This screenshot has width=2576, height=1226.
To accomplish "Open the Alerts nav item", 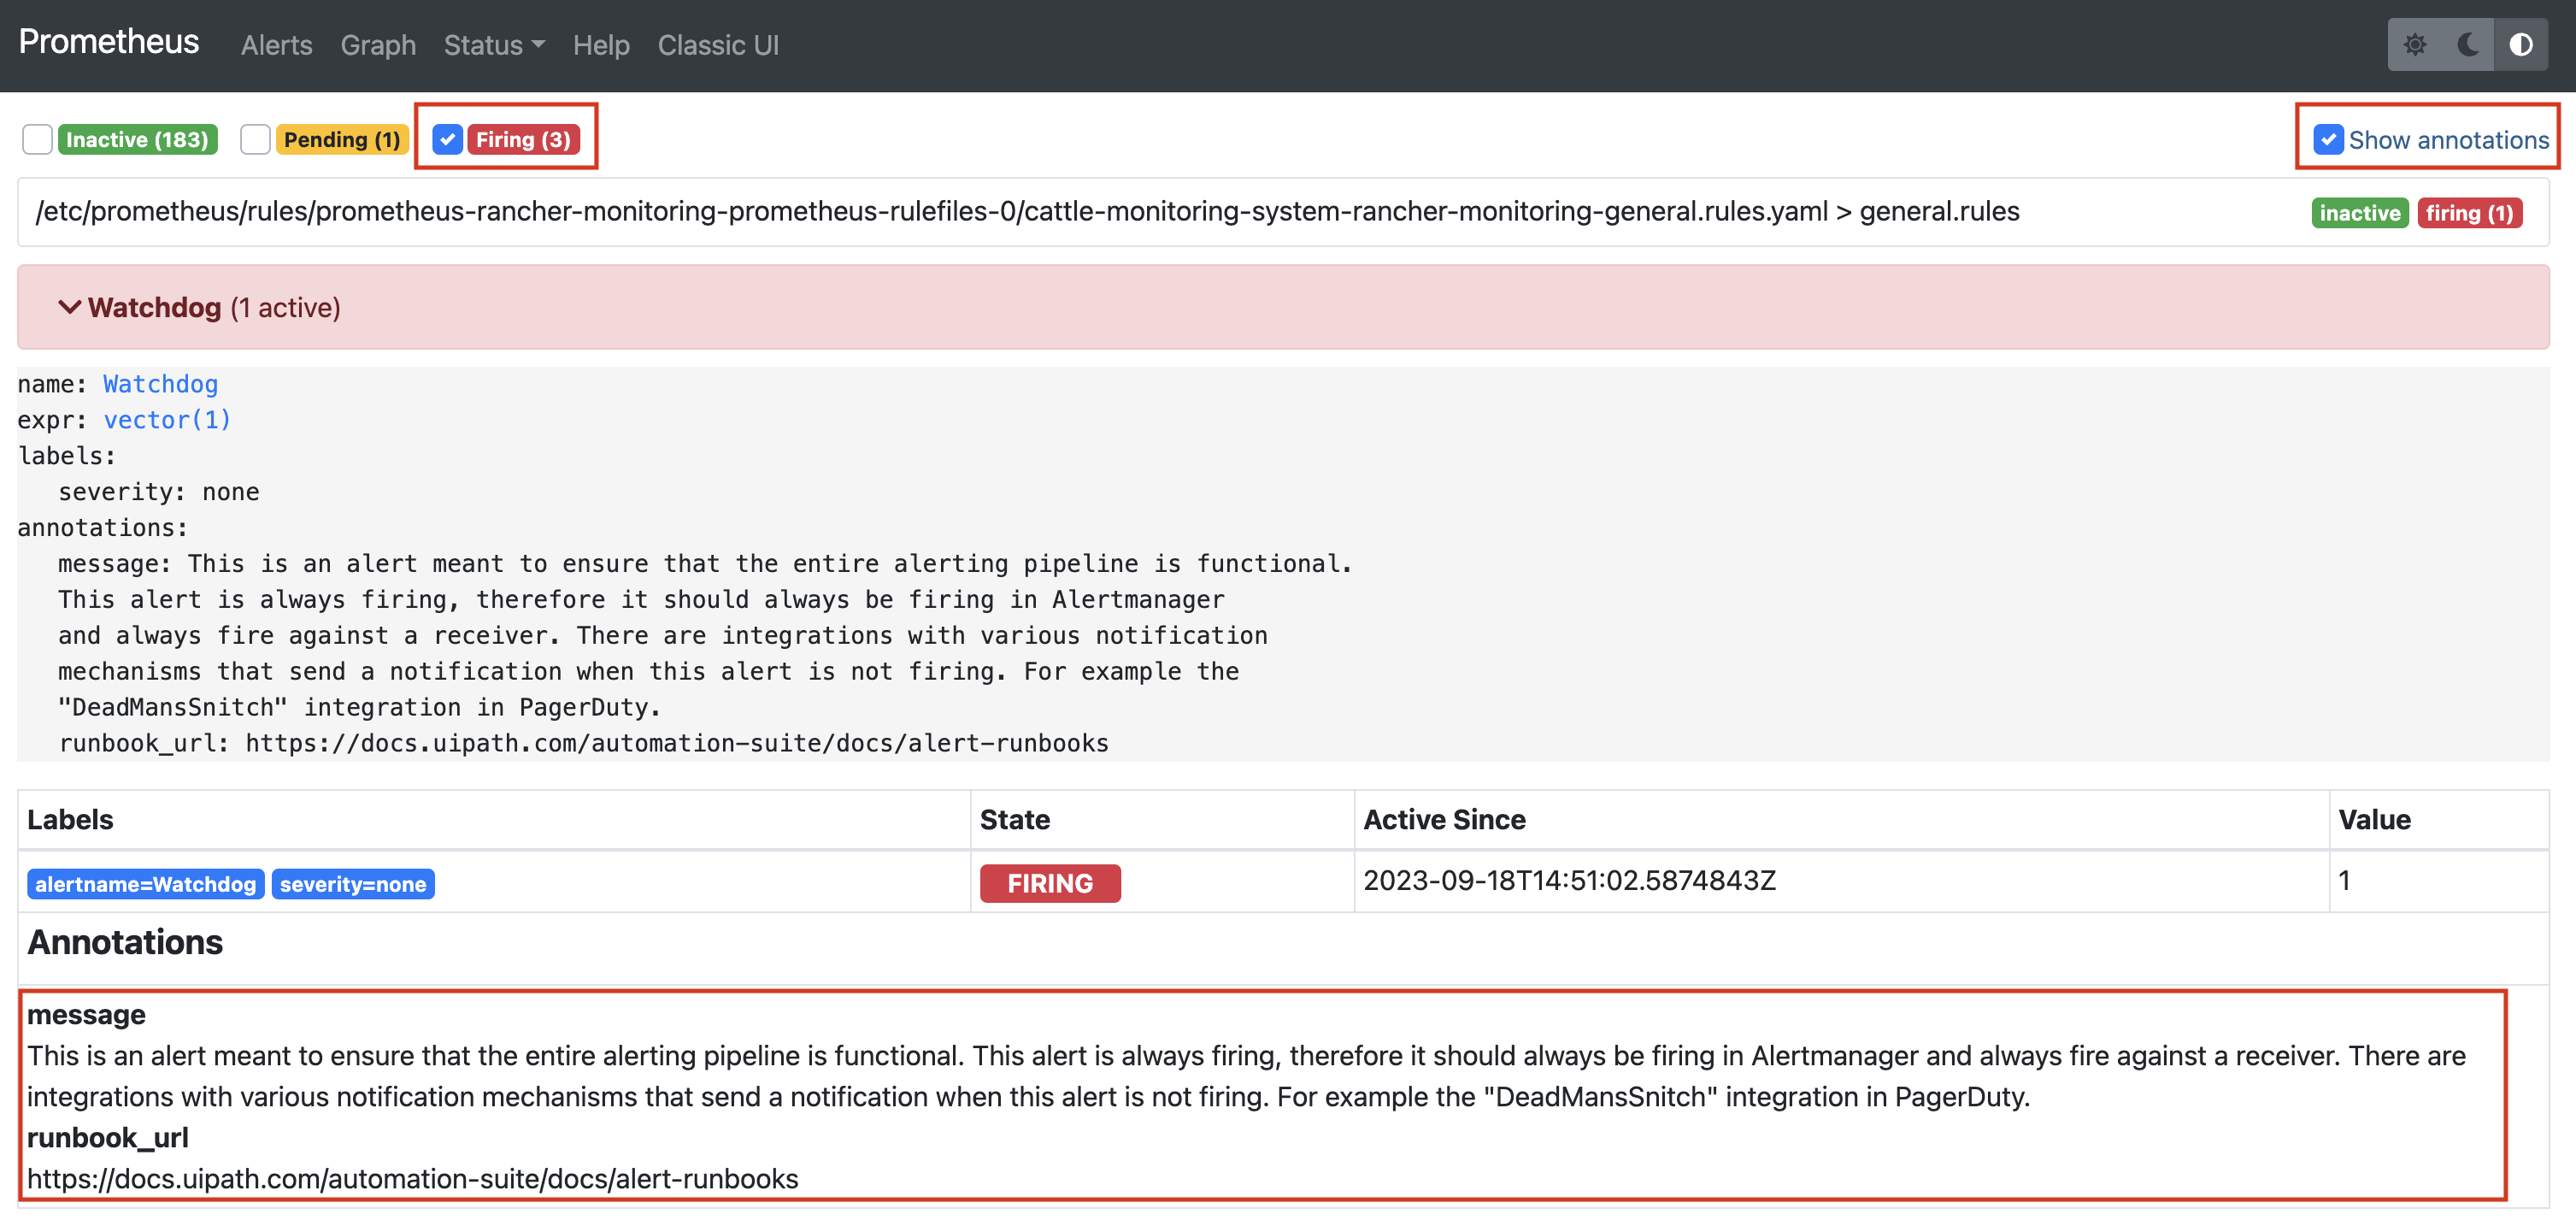I will pos(276,45).
